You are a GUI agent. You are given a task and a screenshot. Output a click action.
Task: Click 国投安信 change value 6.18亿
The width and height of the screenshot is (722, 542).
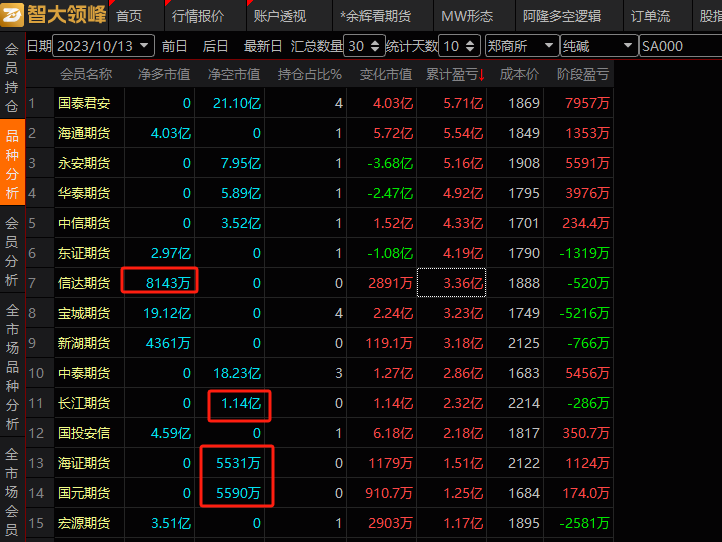coord(393,433)
